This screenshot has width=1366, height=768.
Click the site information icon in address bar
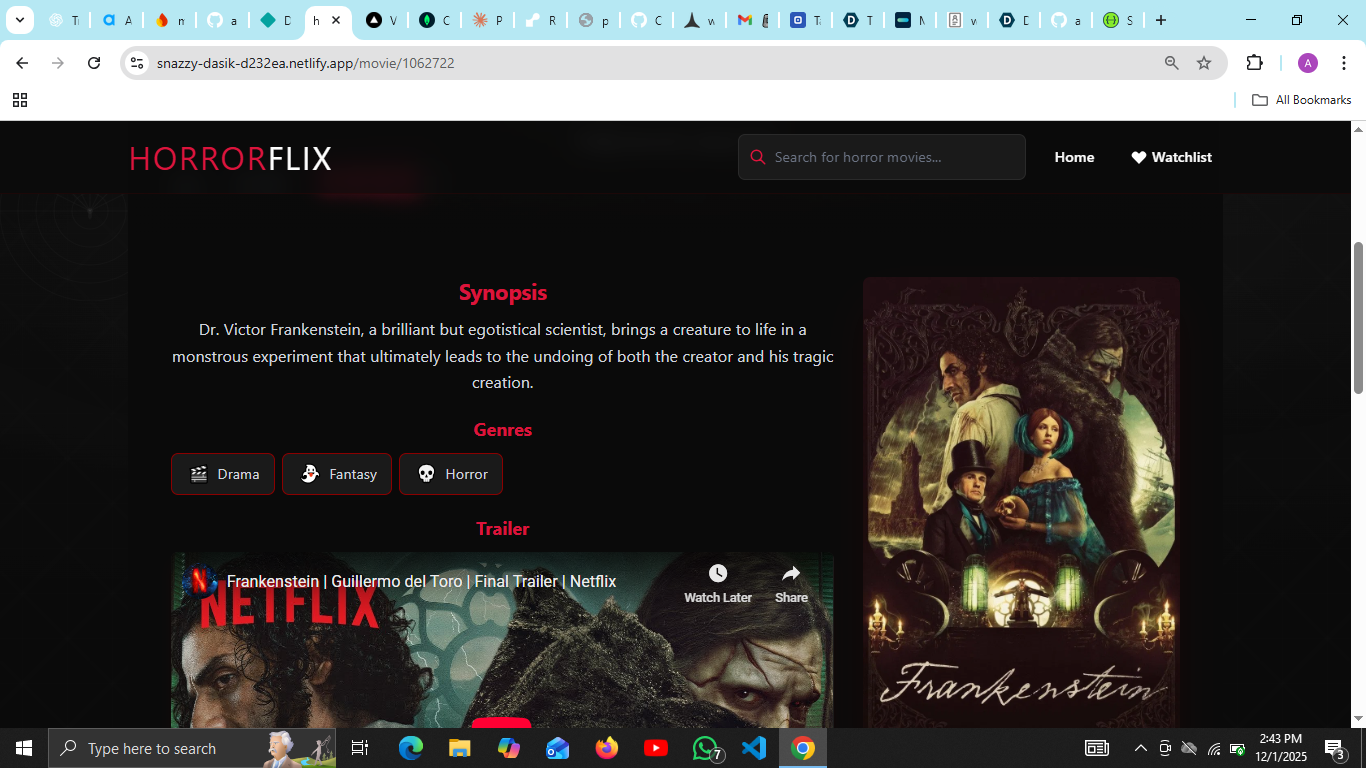click(x=138, y=63)
